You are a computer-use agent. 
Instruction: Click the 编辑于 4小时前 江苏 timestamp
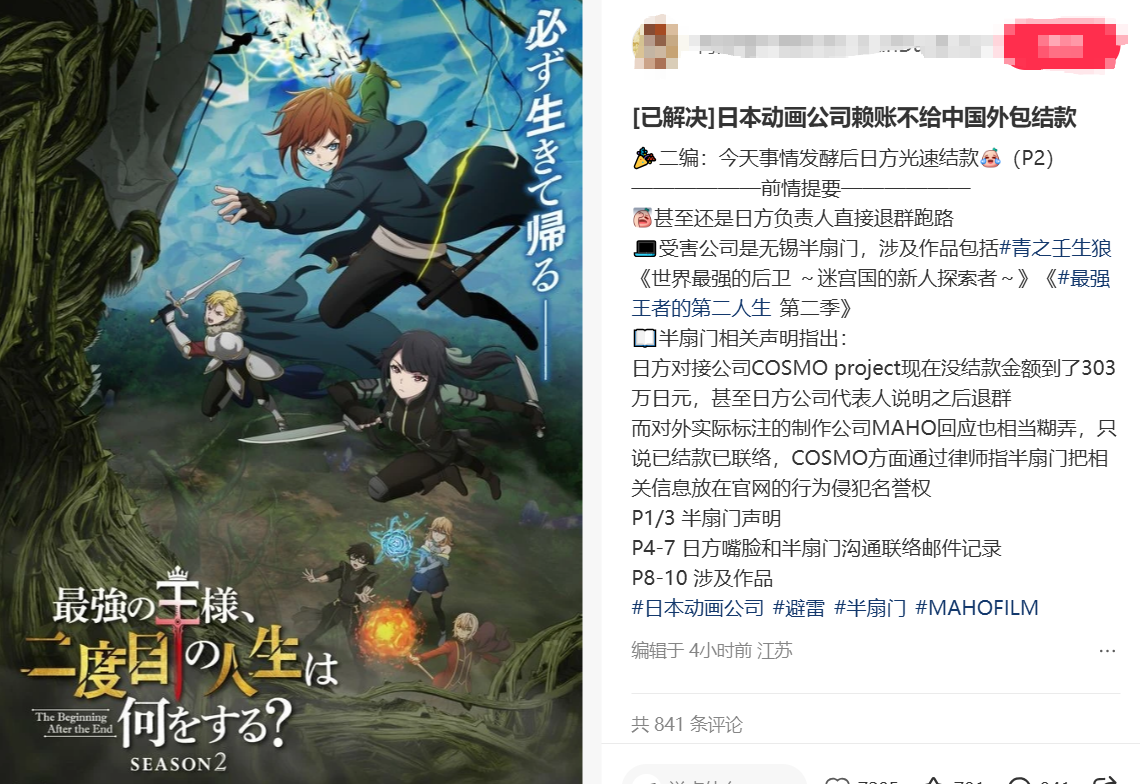point(712,650)
